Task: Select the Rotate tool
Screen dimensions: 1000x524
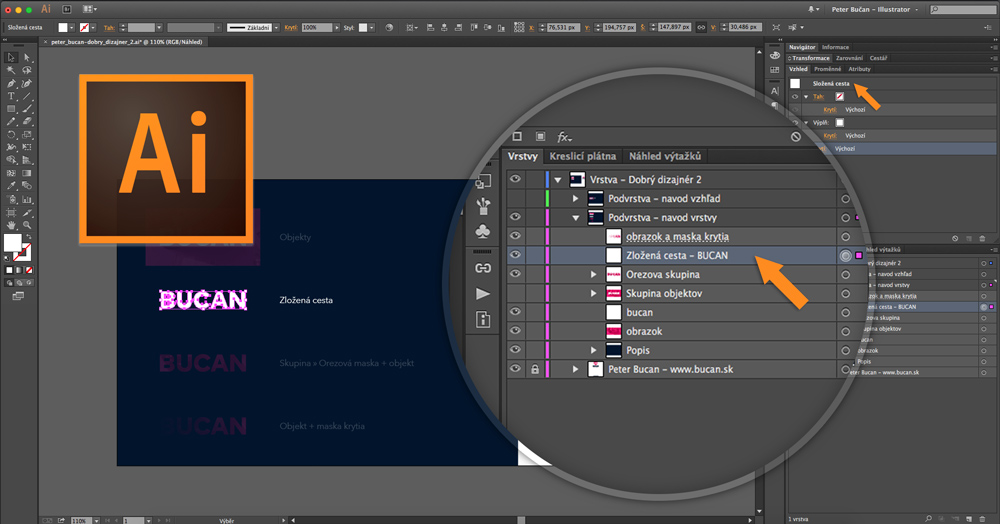Action: [11, 135]
